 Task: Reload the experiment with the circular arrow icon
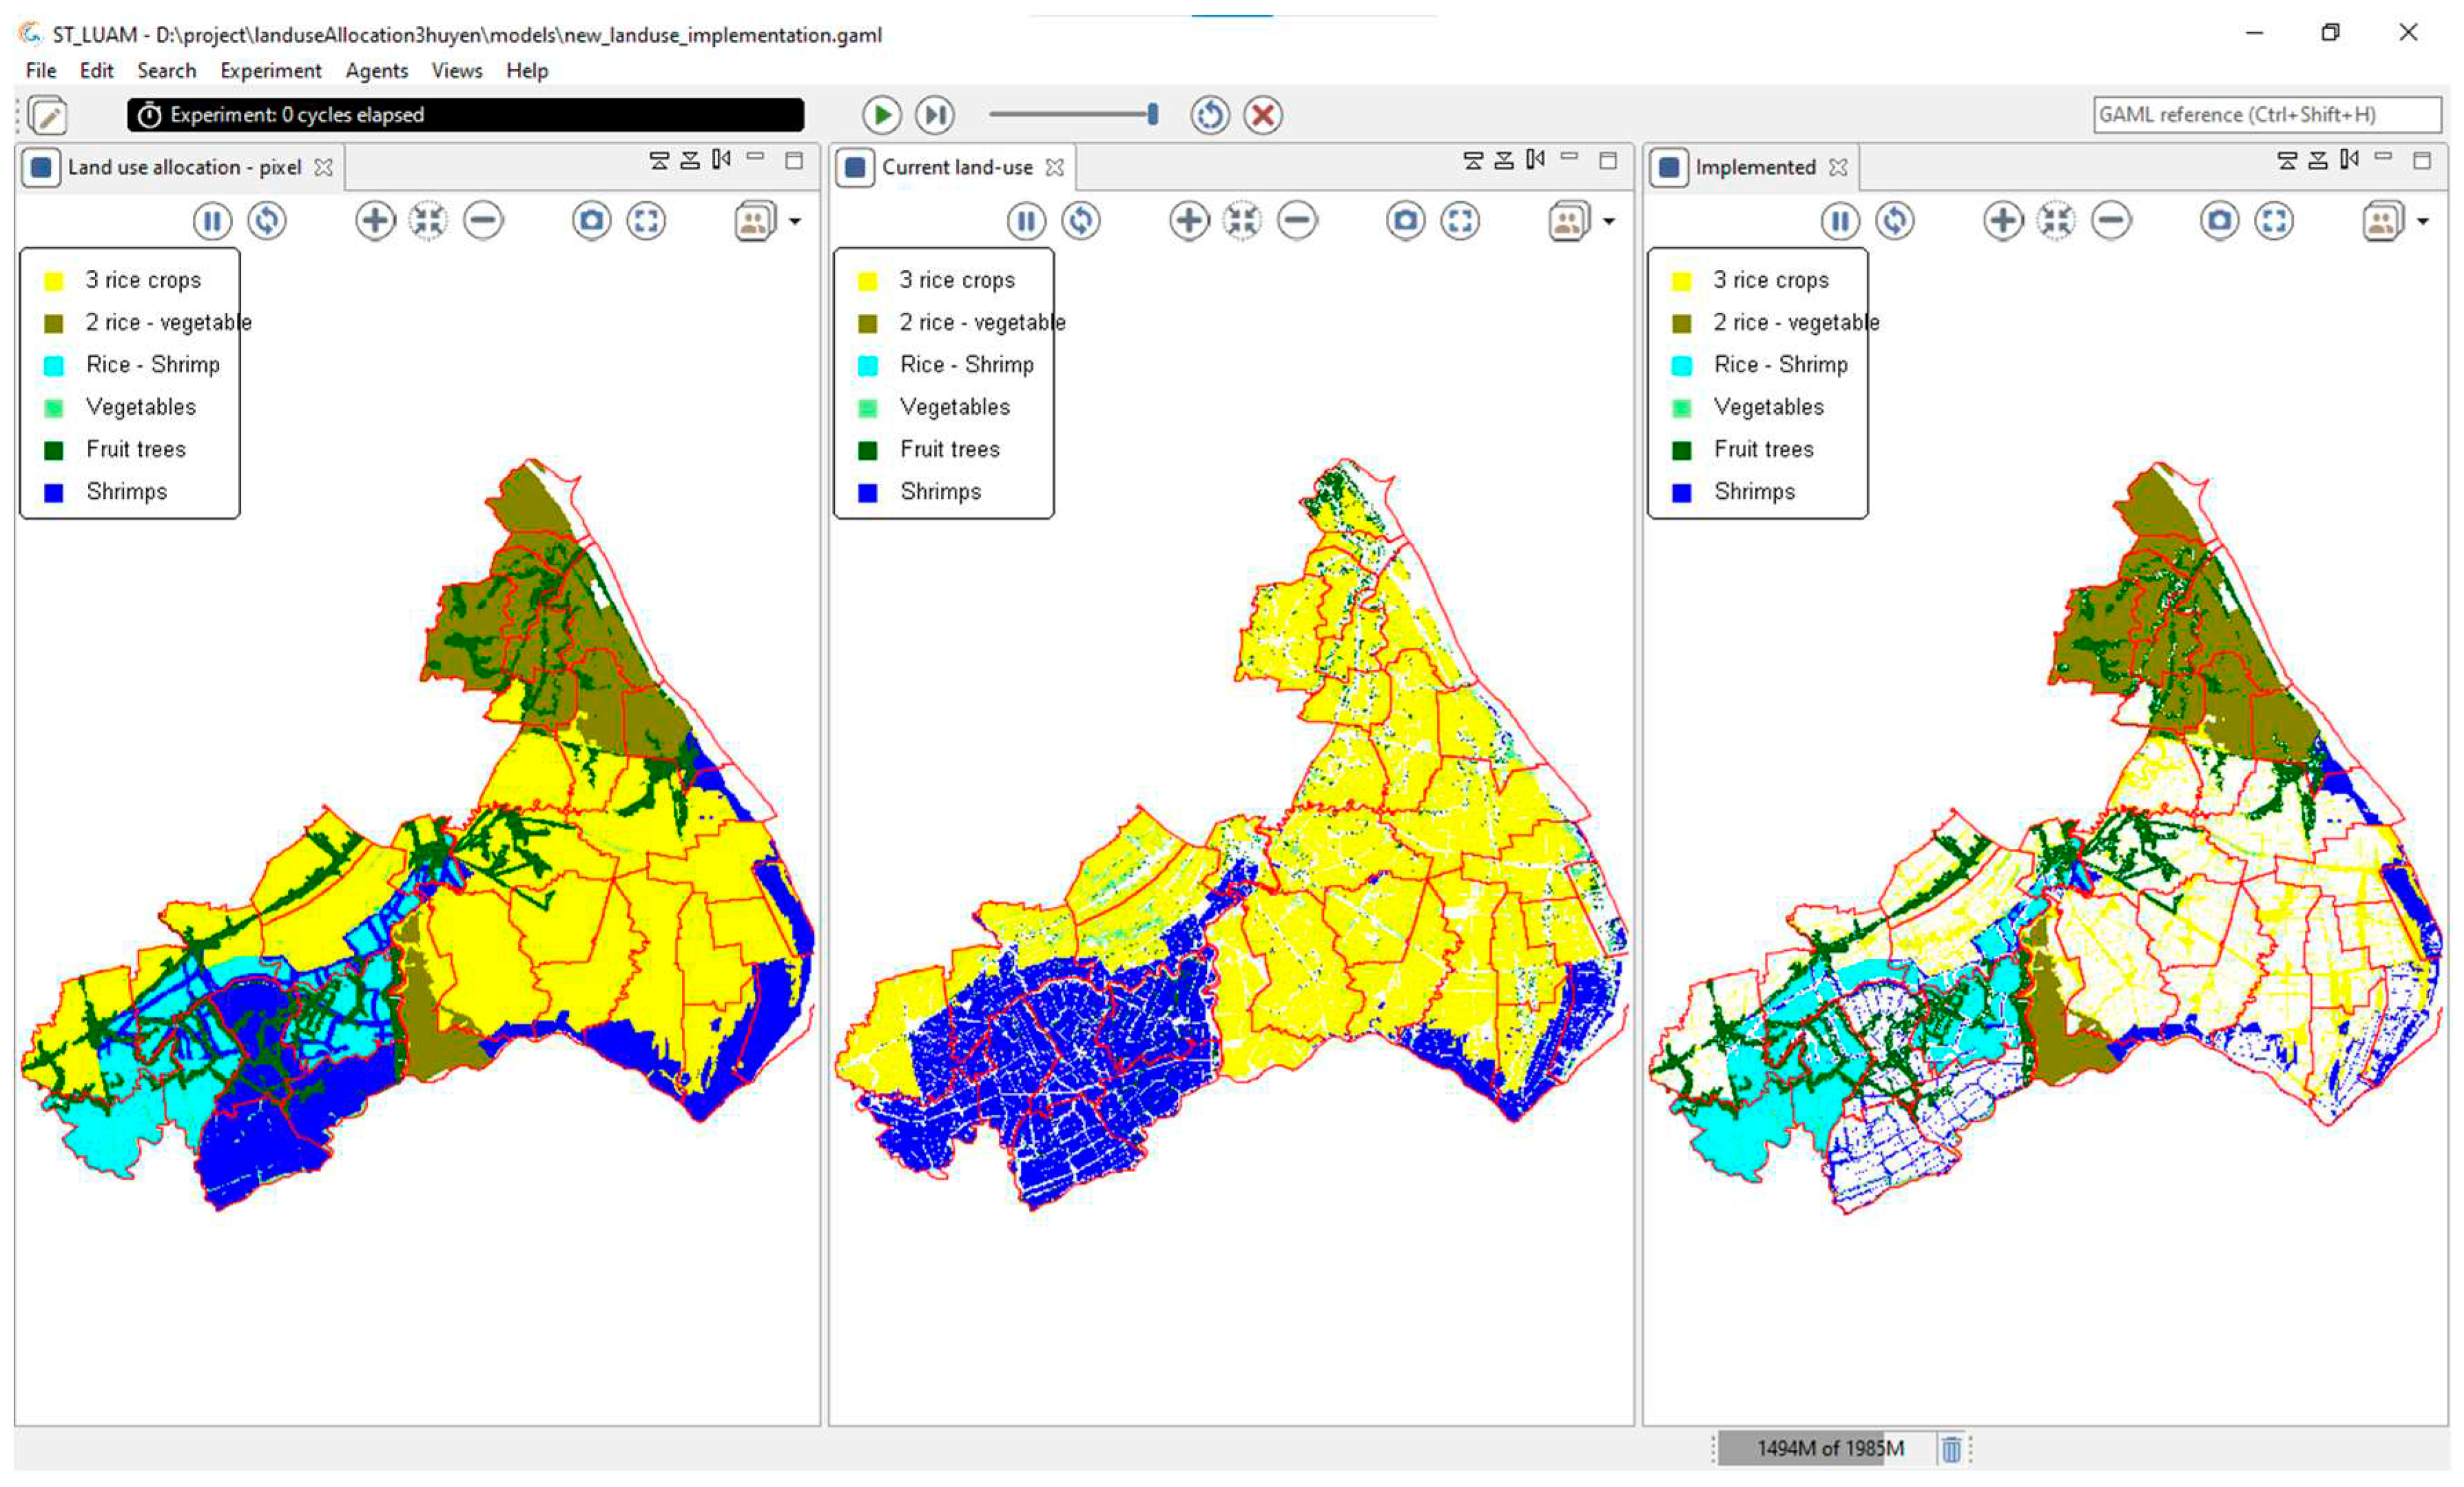(1209, 115)
